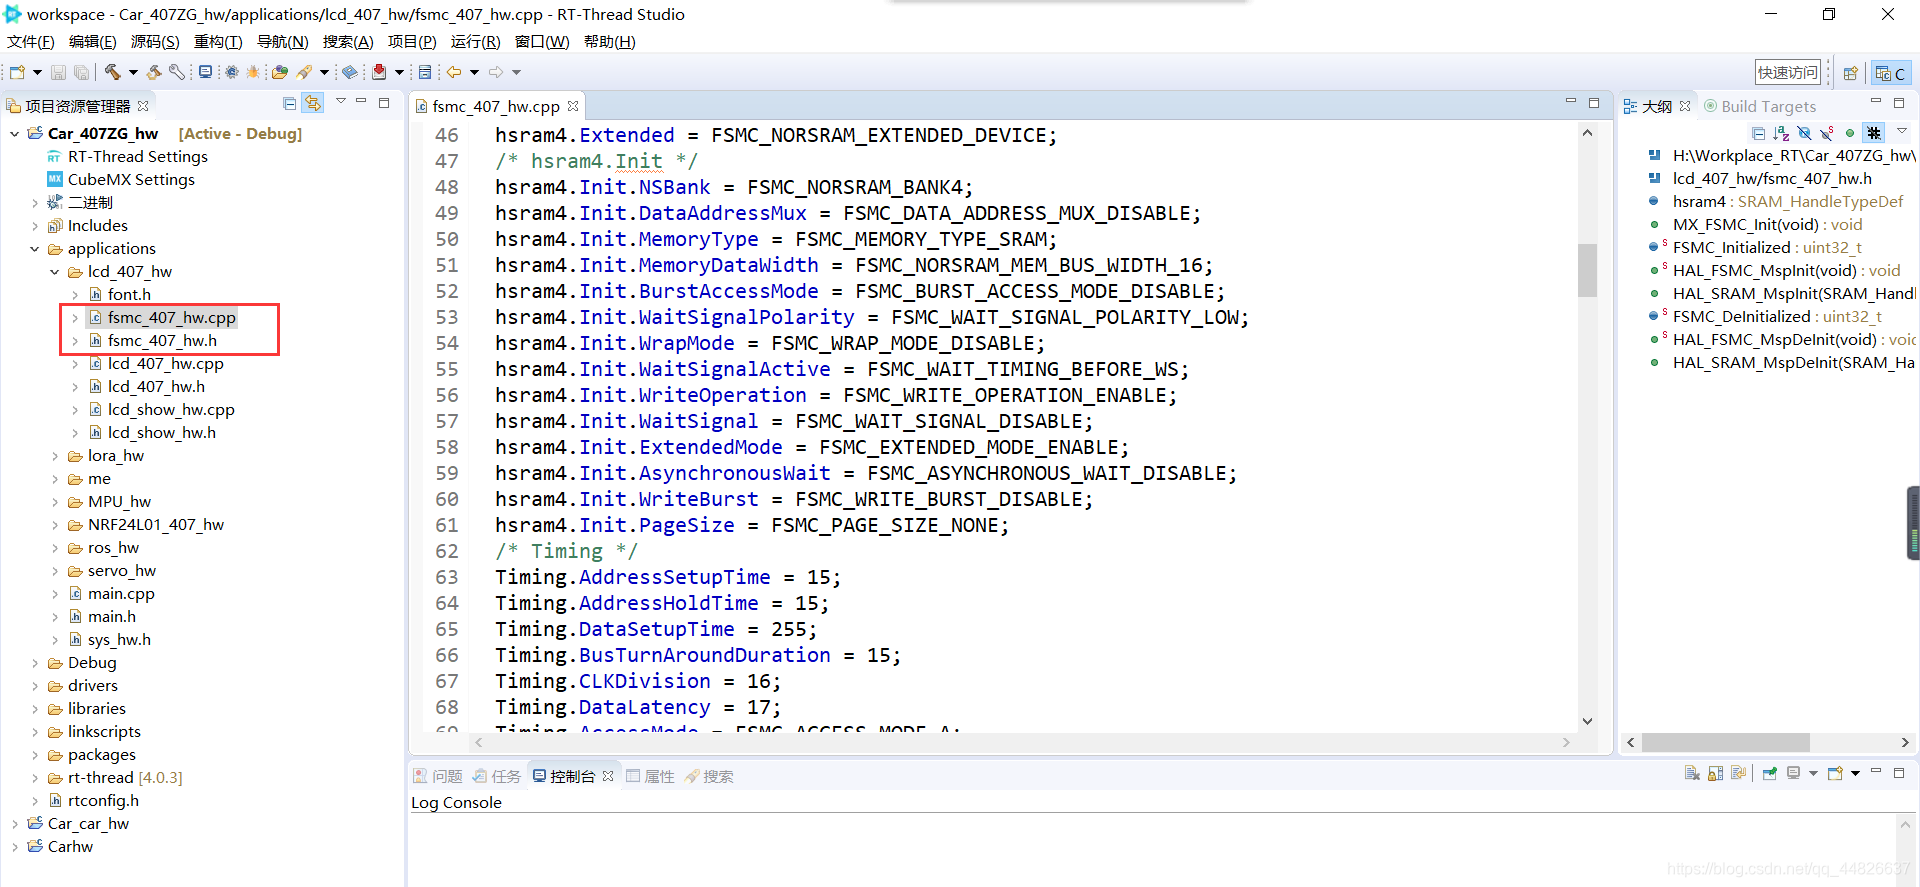Click the outline horizontal scrollbar thumb

pyautogui.click(x=1725, y=742)
